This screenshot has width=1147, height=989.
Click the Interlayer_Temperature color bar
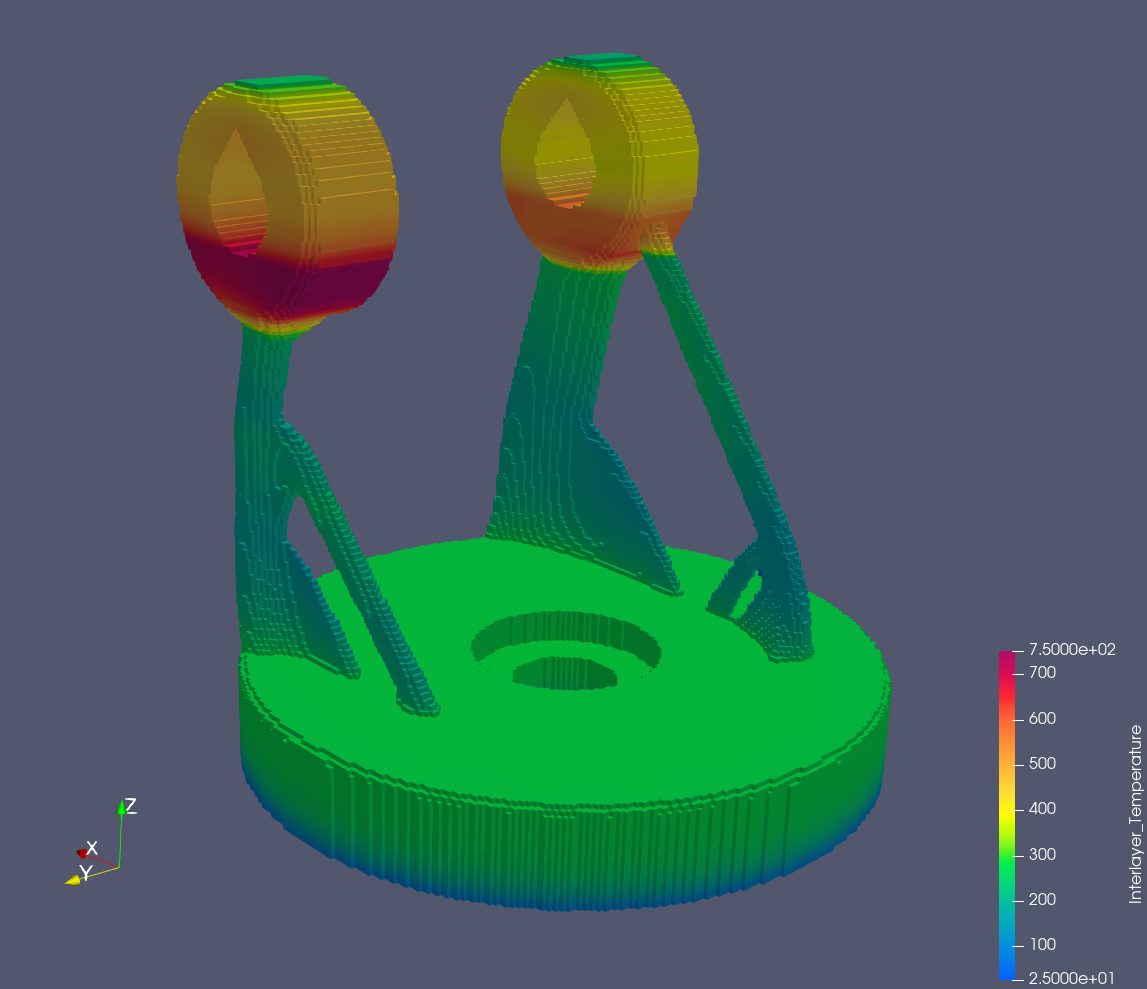point(1007,815)
